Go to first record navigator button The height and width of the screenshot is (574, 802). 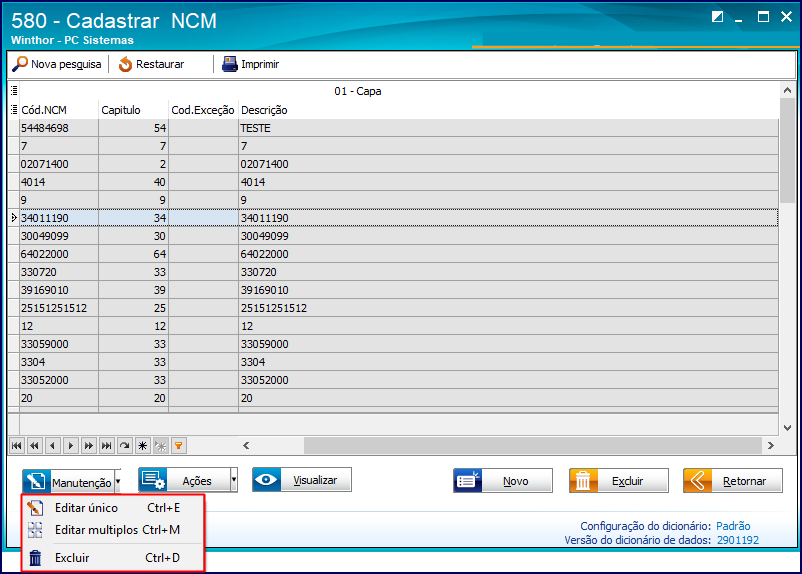pos(16,446)
